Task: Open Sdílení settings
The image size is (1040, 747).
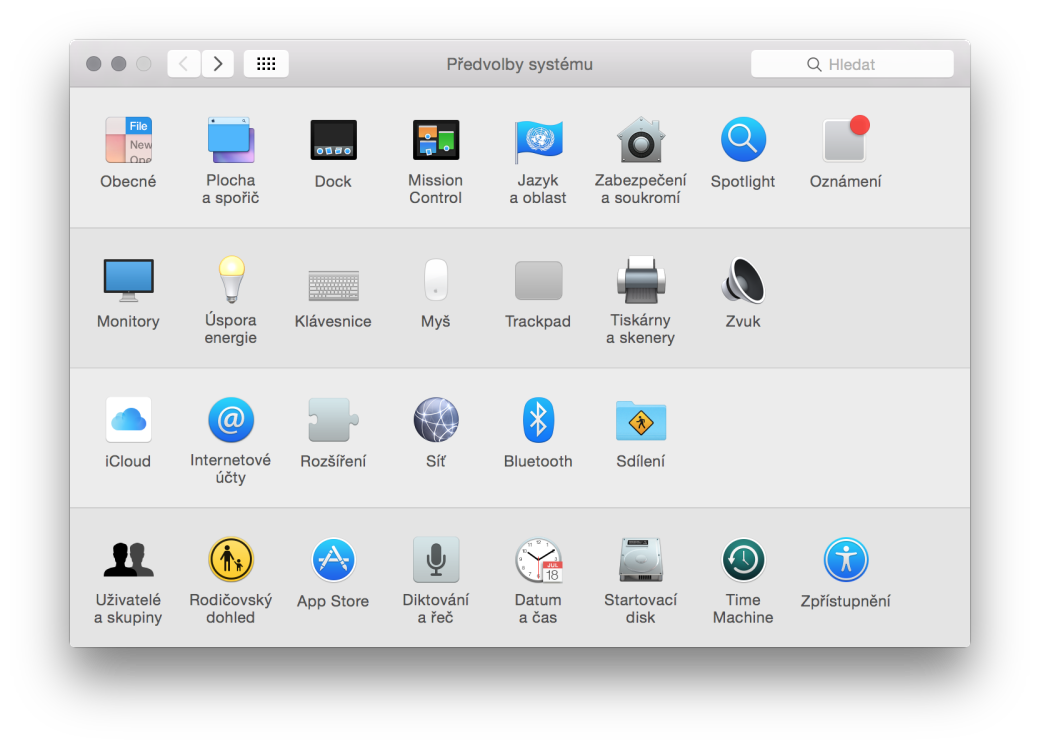Action: 640,420
